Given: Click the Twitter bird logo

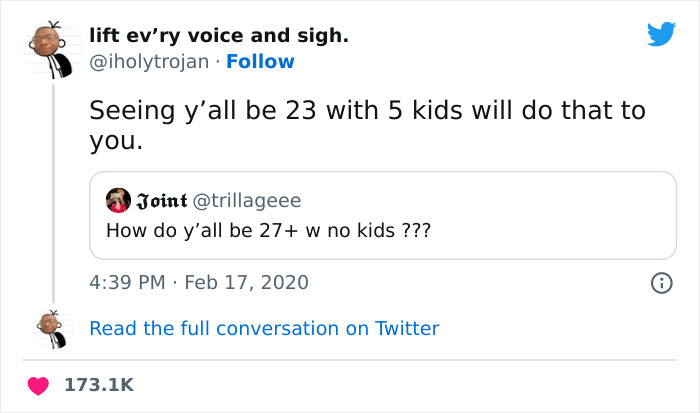Looking at the screenshot, I should [x=661, y=35].
